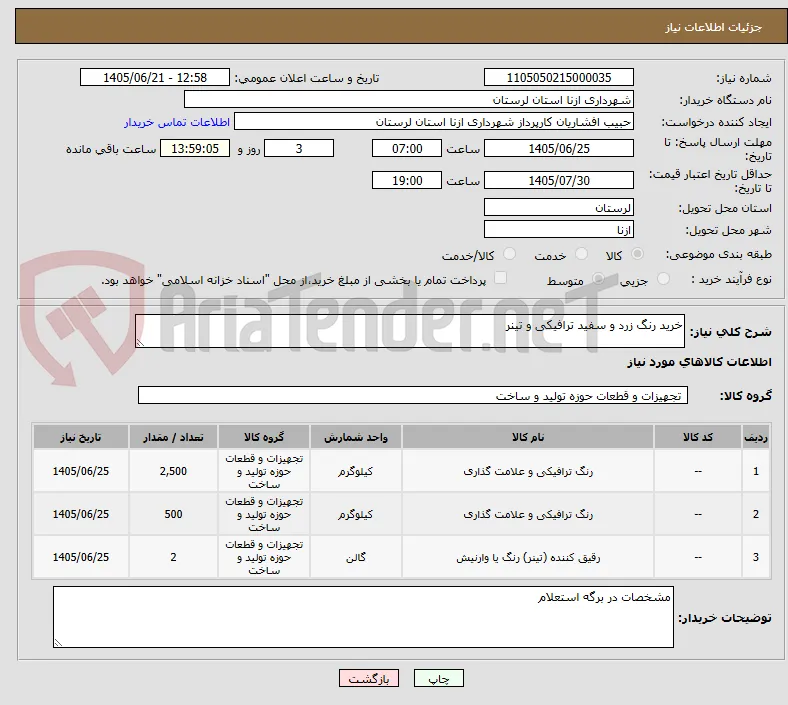This screenshot has width=788, height=705.
Task: Select the کالا/خدمت radio button
Action: tap(510, 254)
